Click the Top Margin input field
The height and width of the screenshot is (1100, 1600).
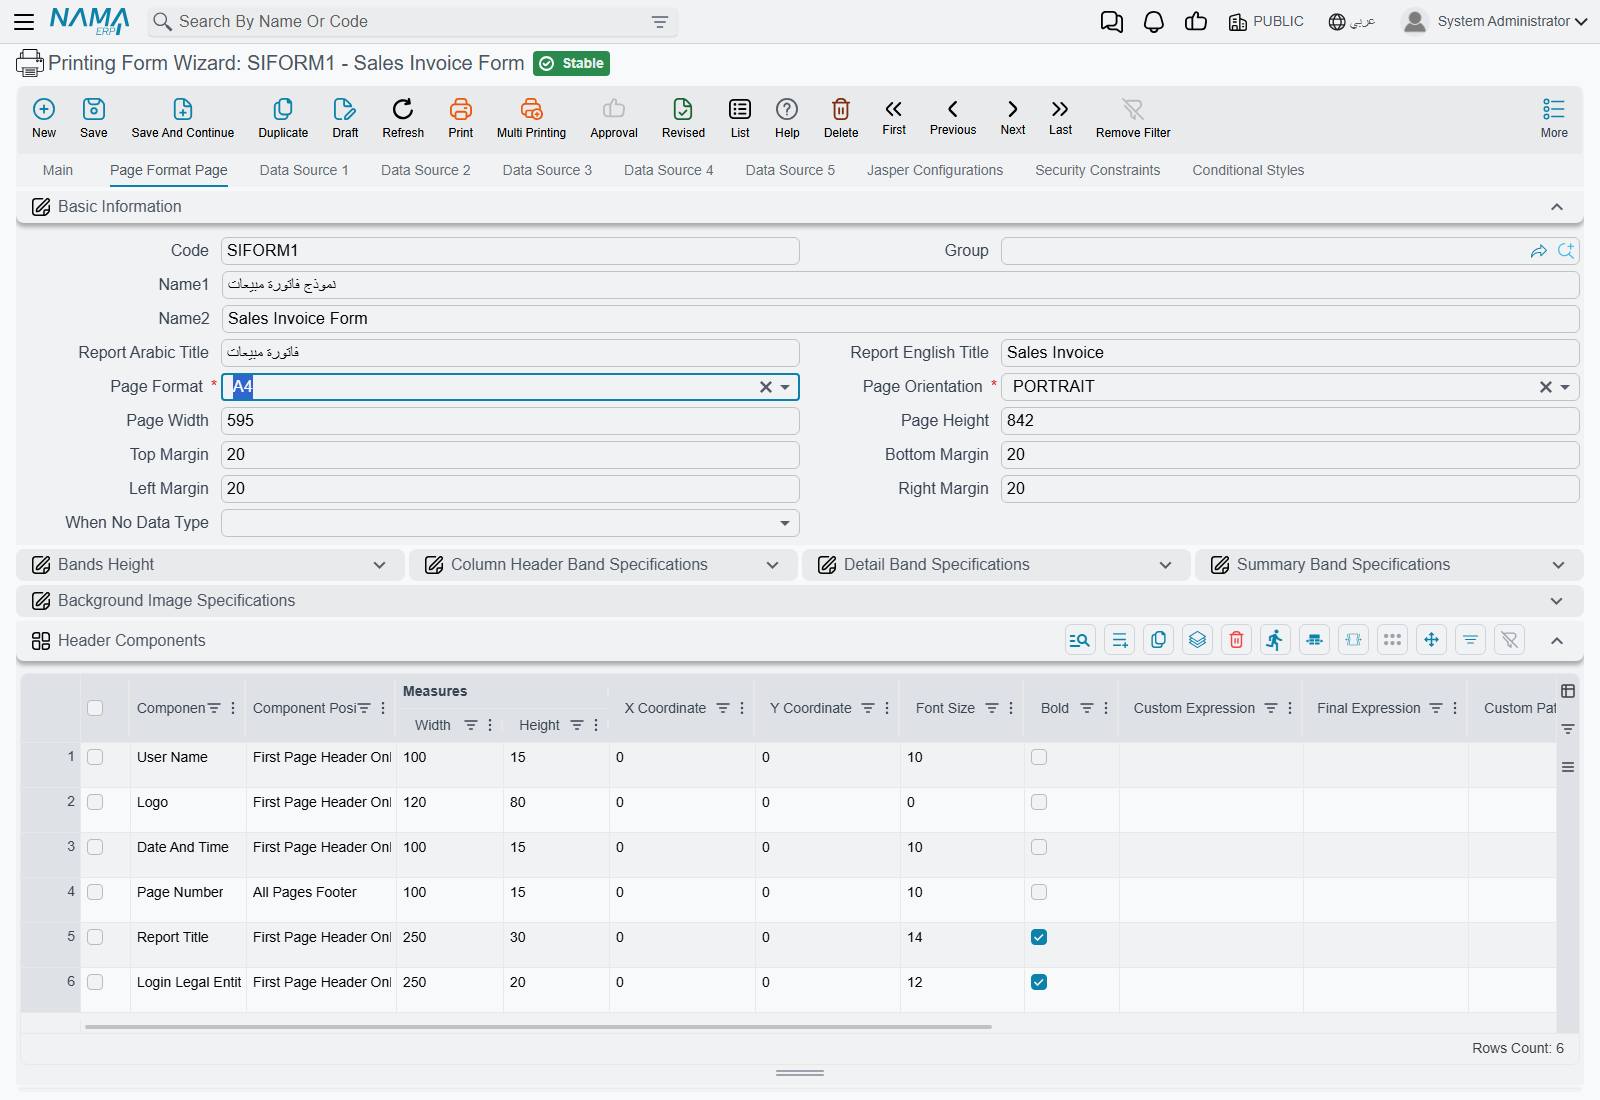(x=510, y=455)
